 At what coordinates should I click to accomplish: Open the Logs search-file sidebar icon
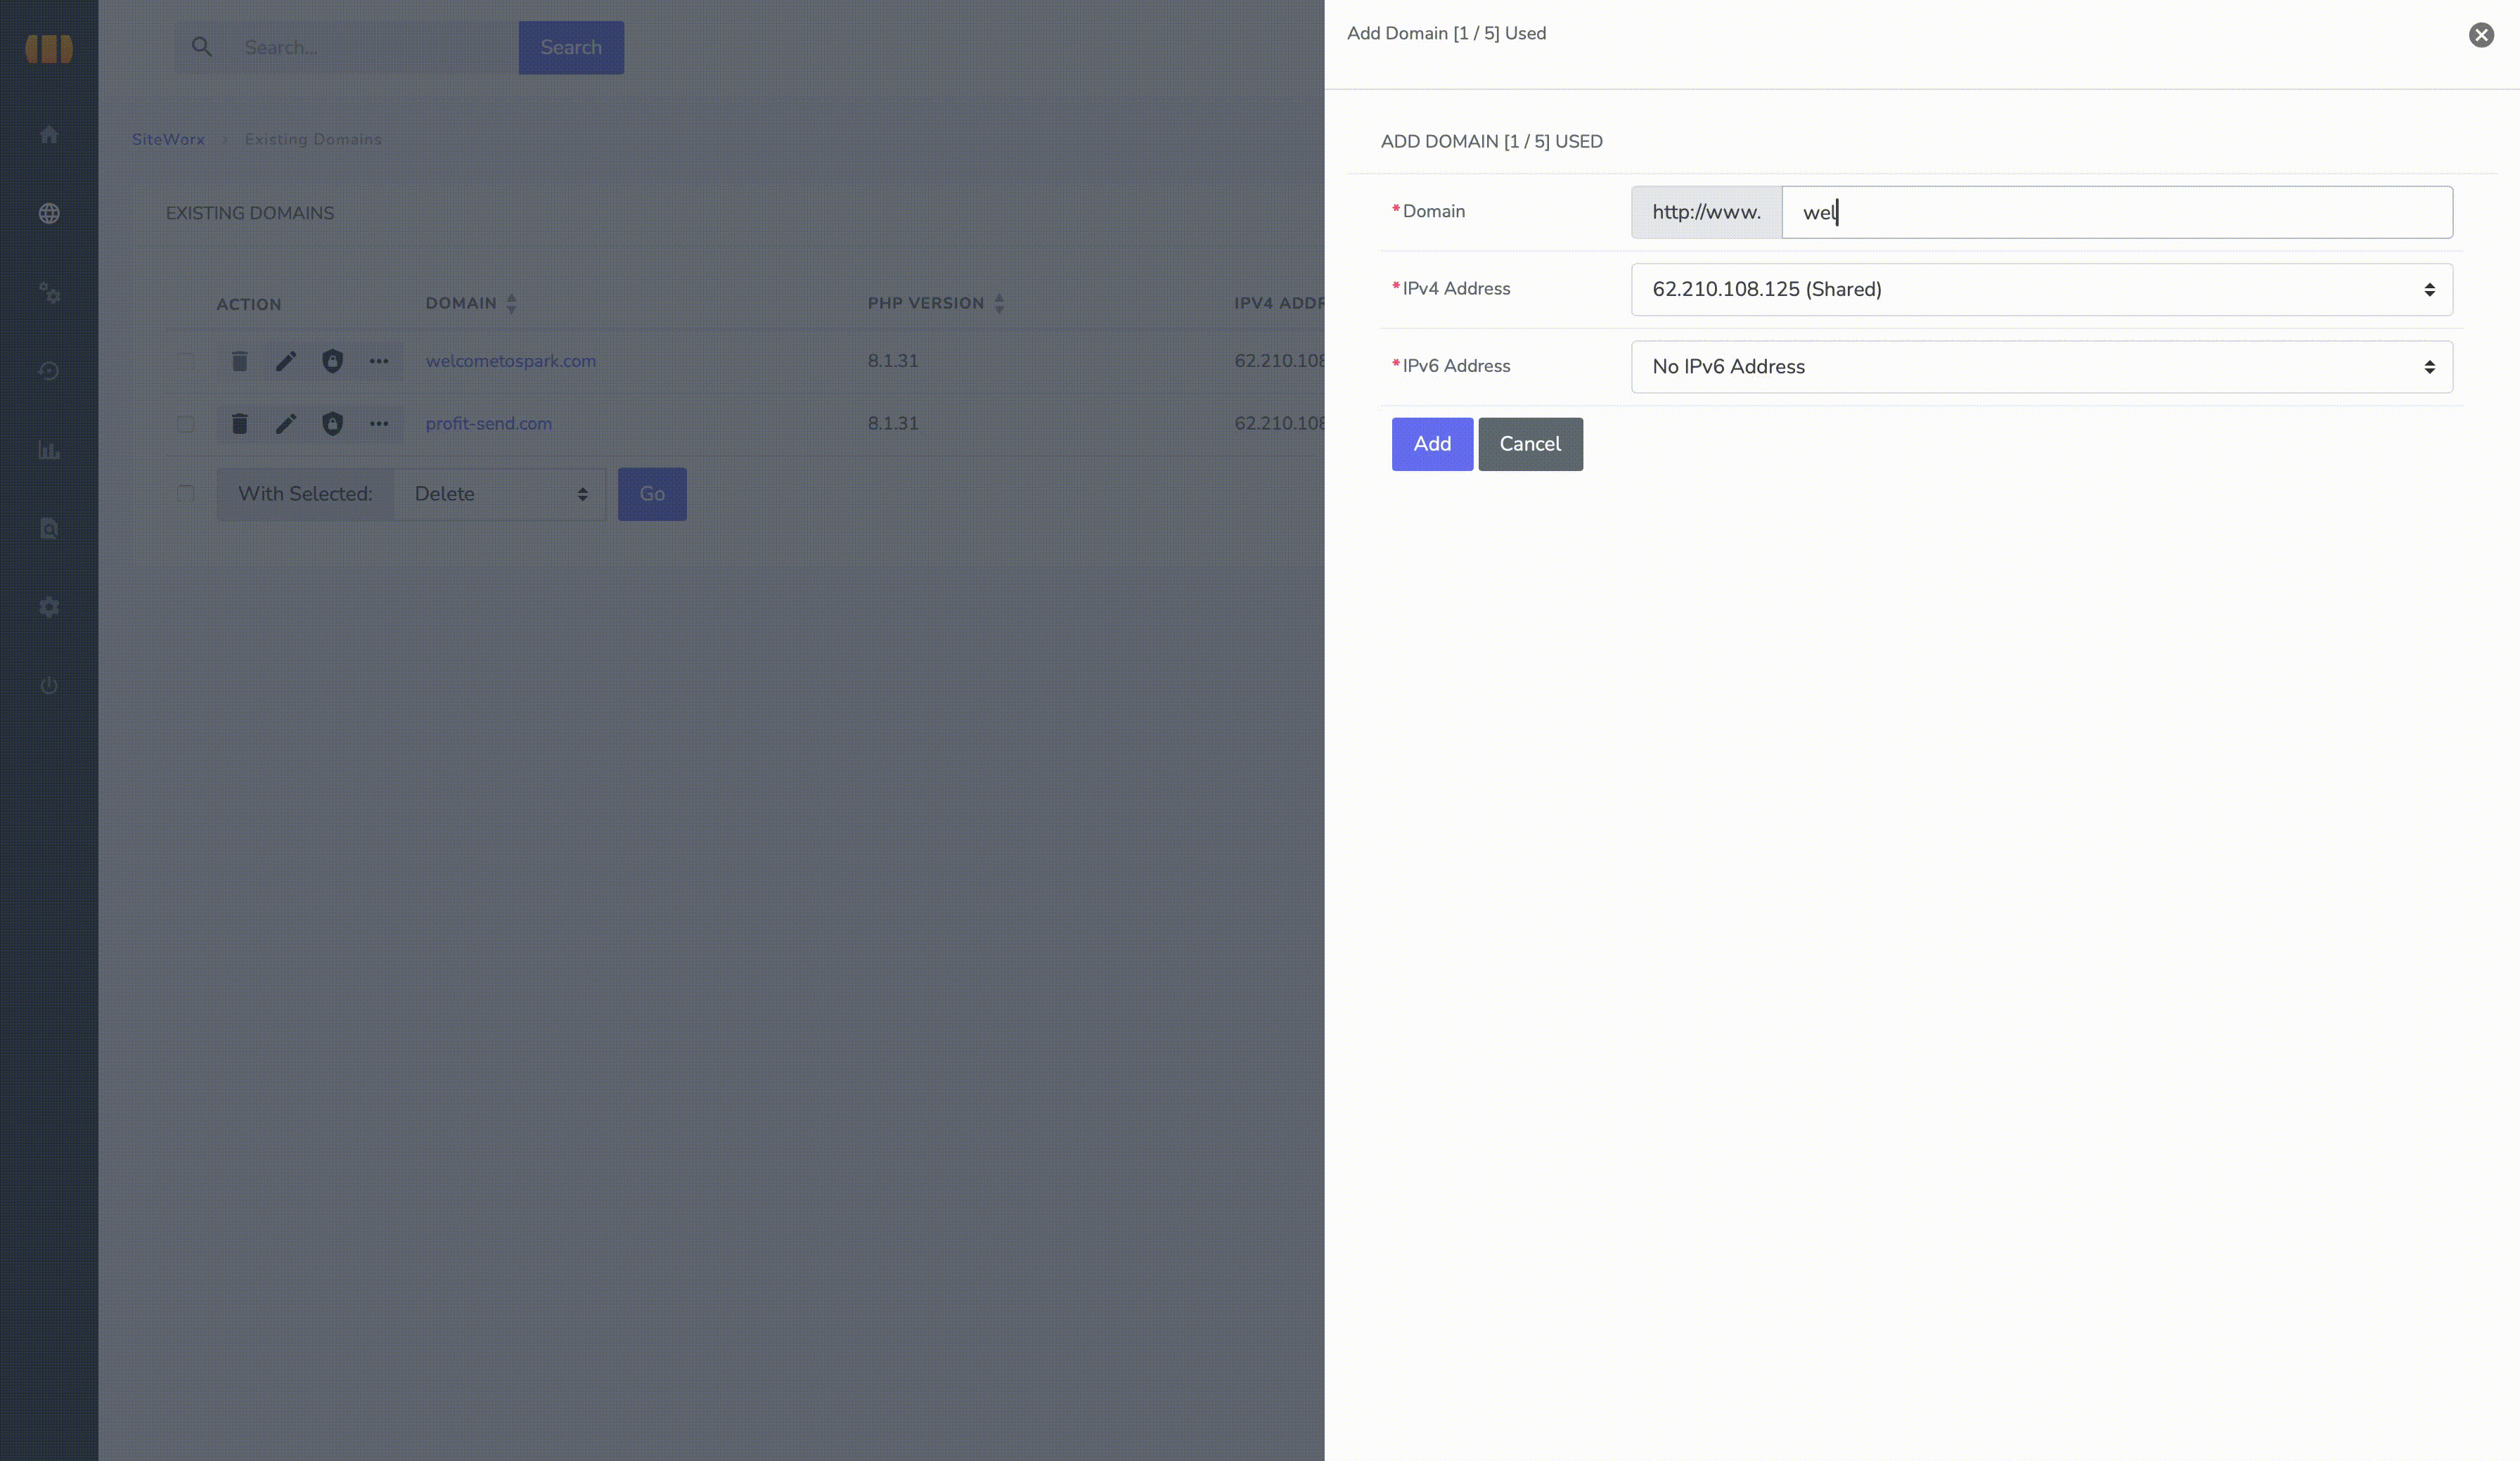(49, 528)
